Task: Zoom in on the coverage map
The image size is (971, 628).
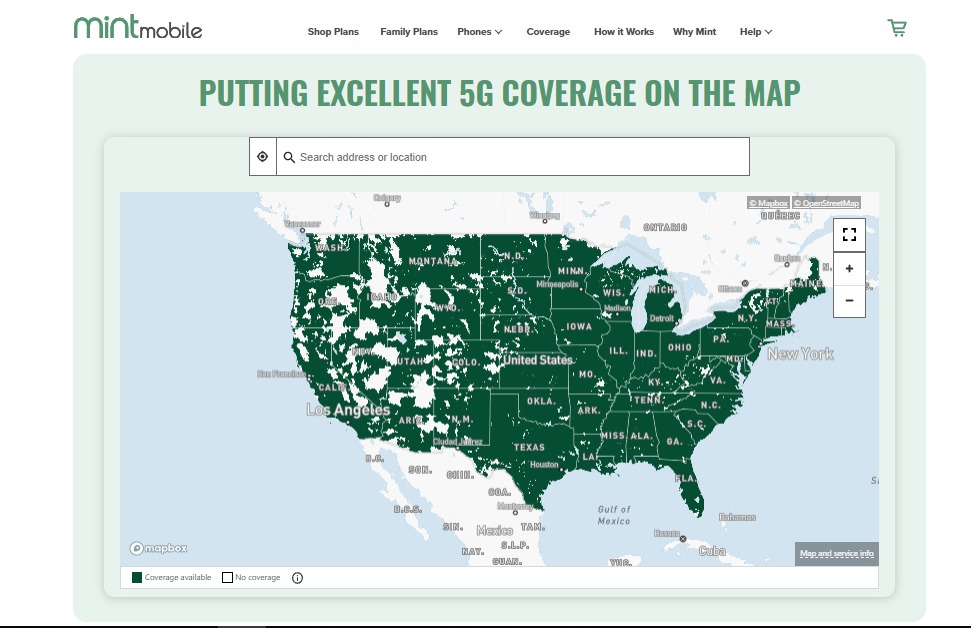Action: pyautogui.click(x=849, y=269)
